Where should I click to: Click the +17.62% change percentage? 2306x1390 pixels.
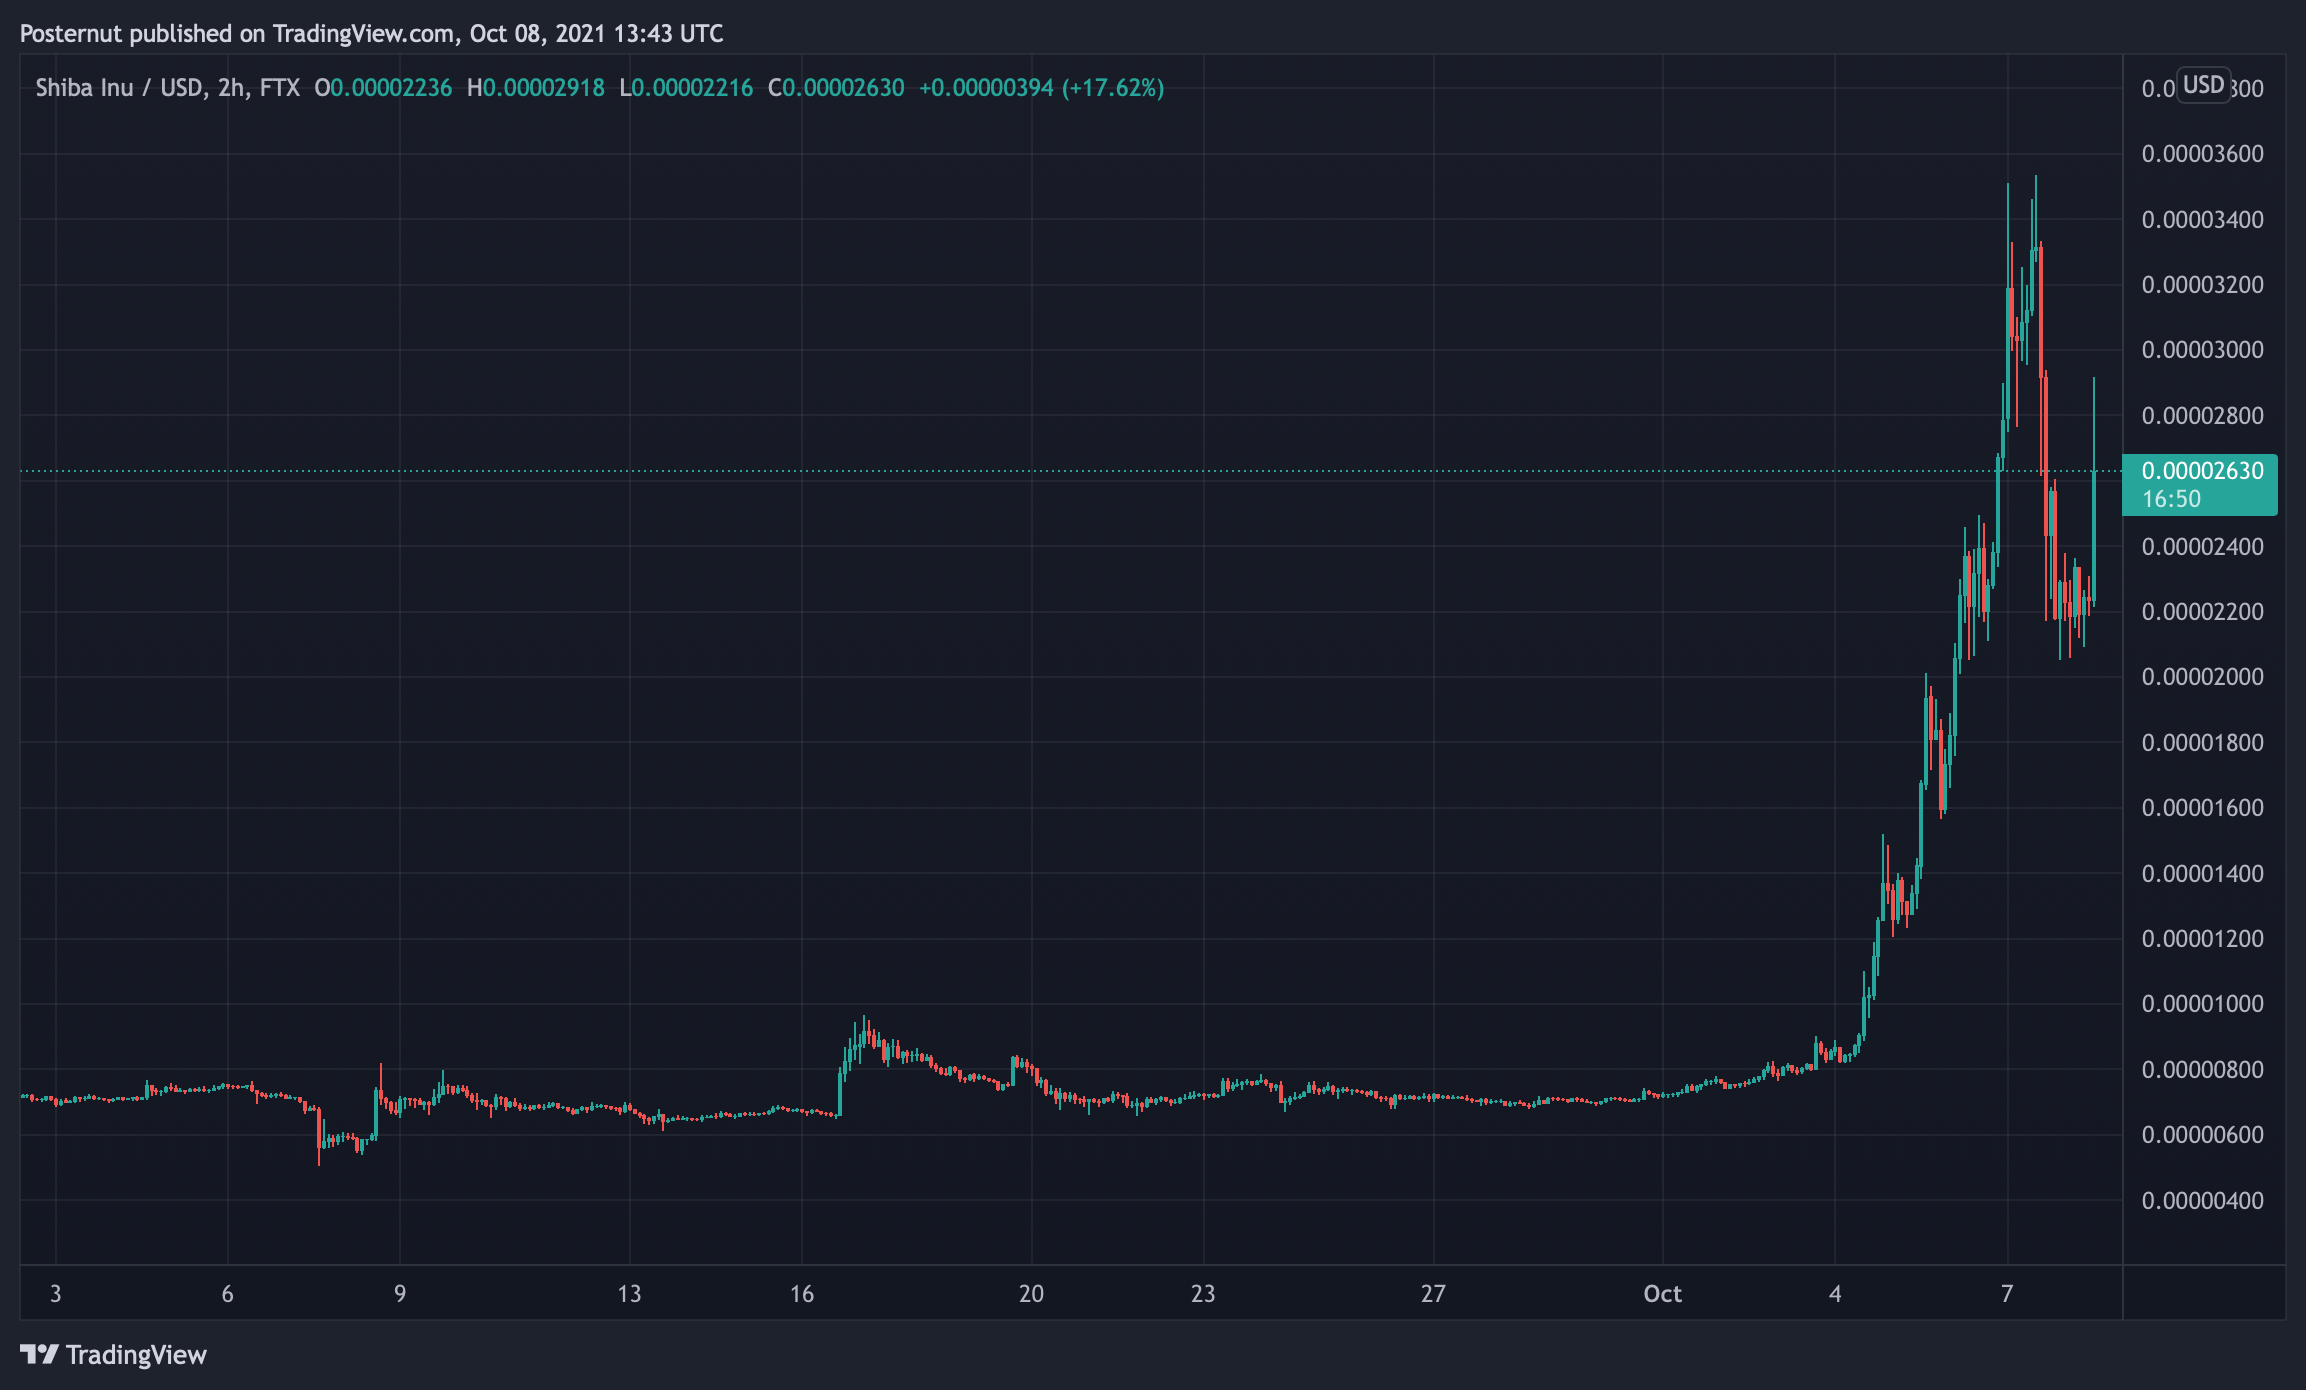coord(1112,88)
